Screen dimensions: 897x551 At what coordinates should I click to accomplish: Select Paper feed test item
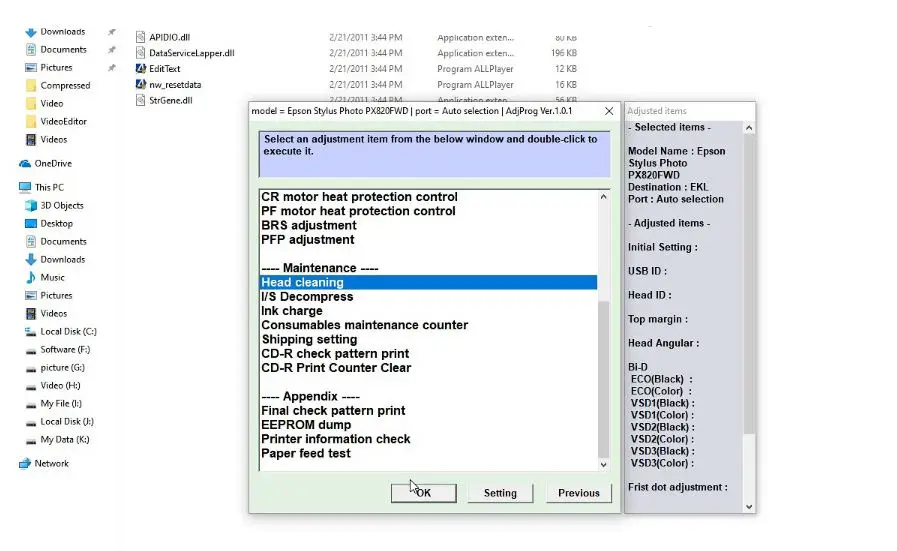[306, 453]
